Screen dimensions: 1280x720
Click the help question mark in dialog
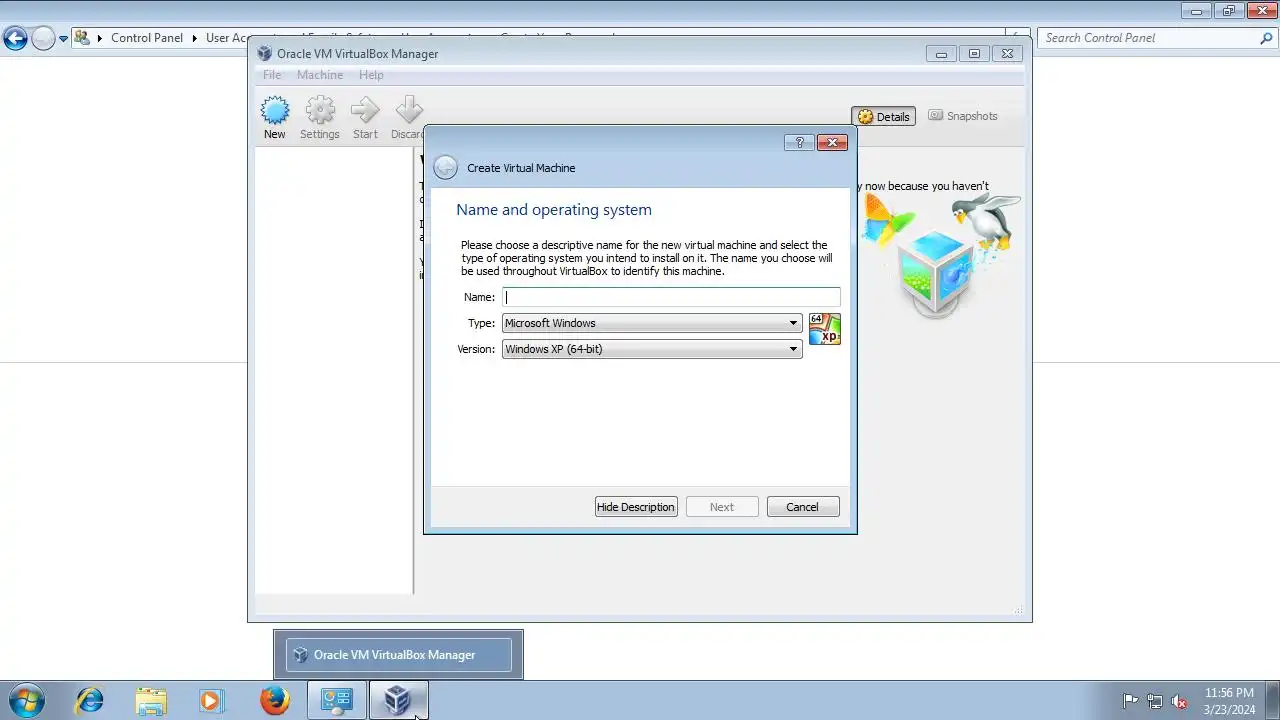point(799,143)
